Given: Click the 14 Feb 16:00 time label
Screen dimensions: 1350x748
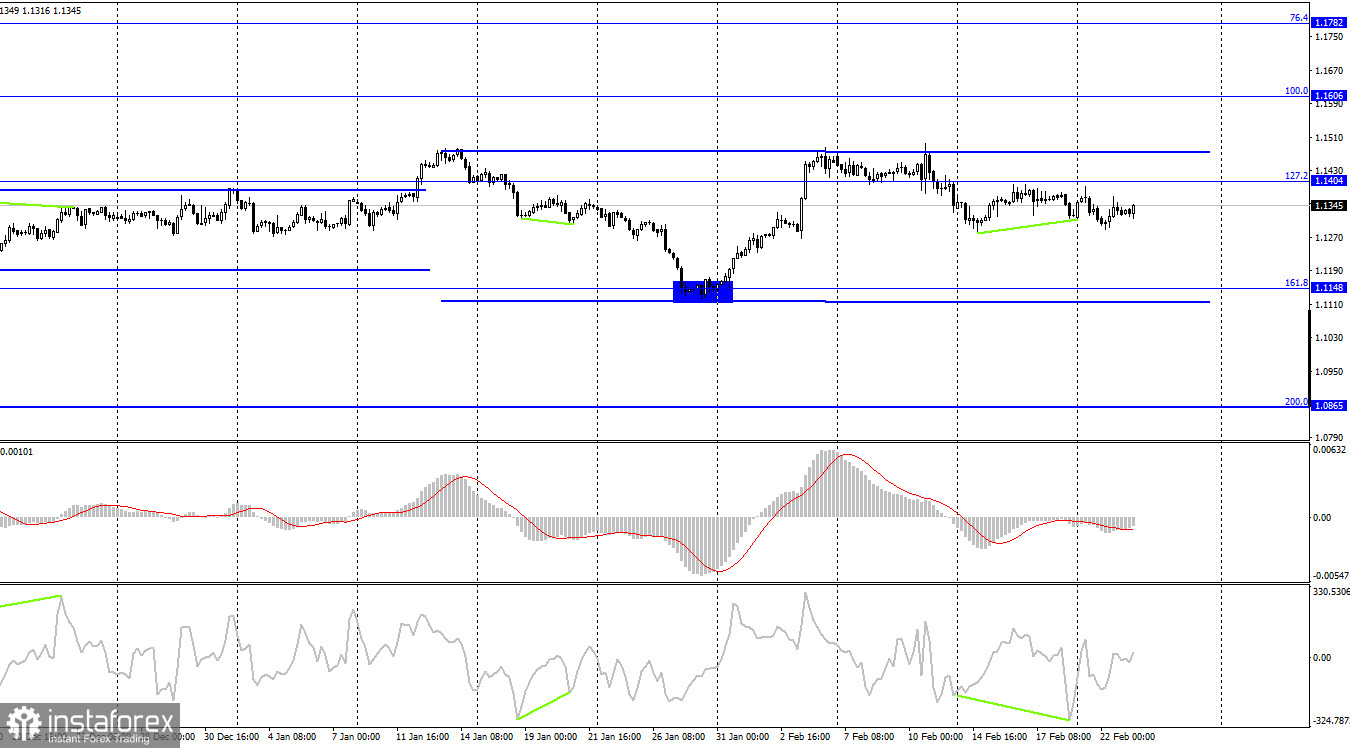Looking at the screenshot, I should click(x=1000, y=737).
